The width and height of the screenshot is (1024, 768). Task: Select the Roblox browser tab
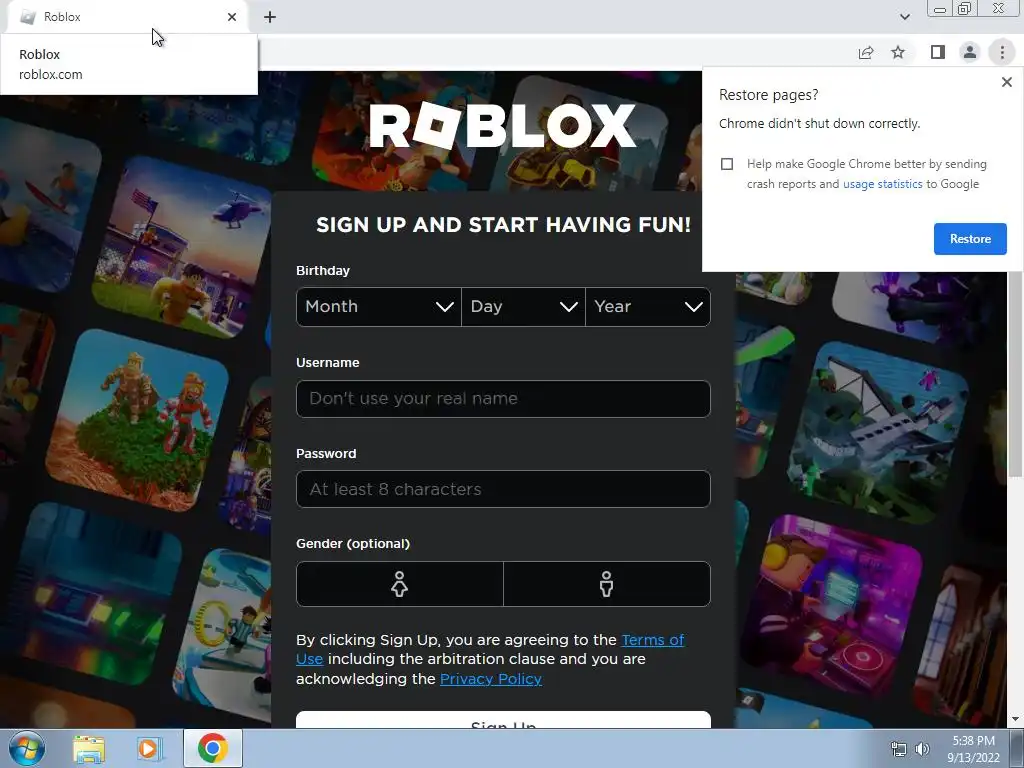click(127, 17)
